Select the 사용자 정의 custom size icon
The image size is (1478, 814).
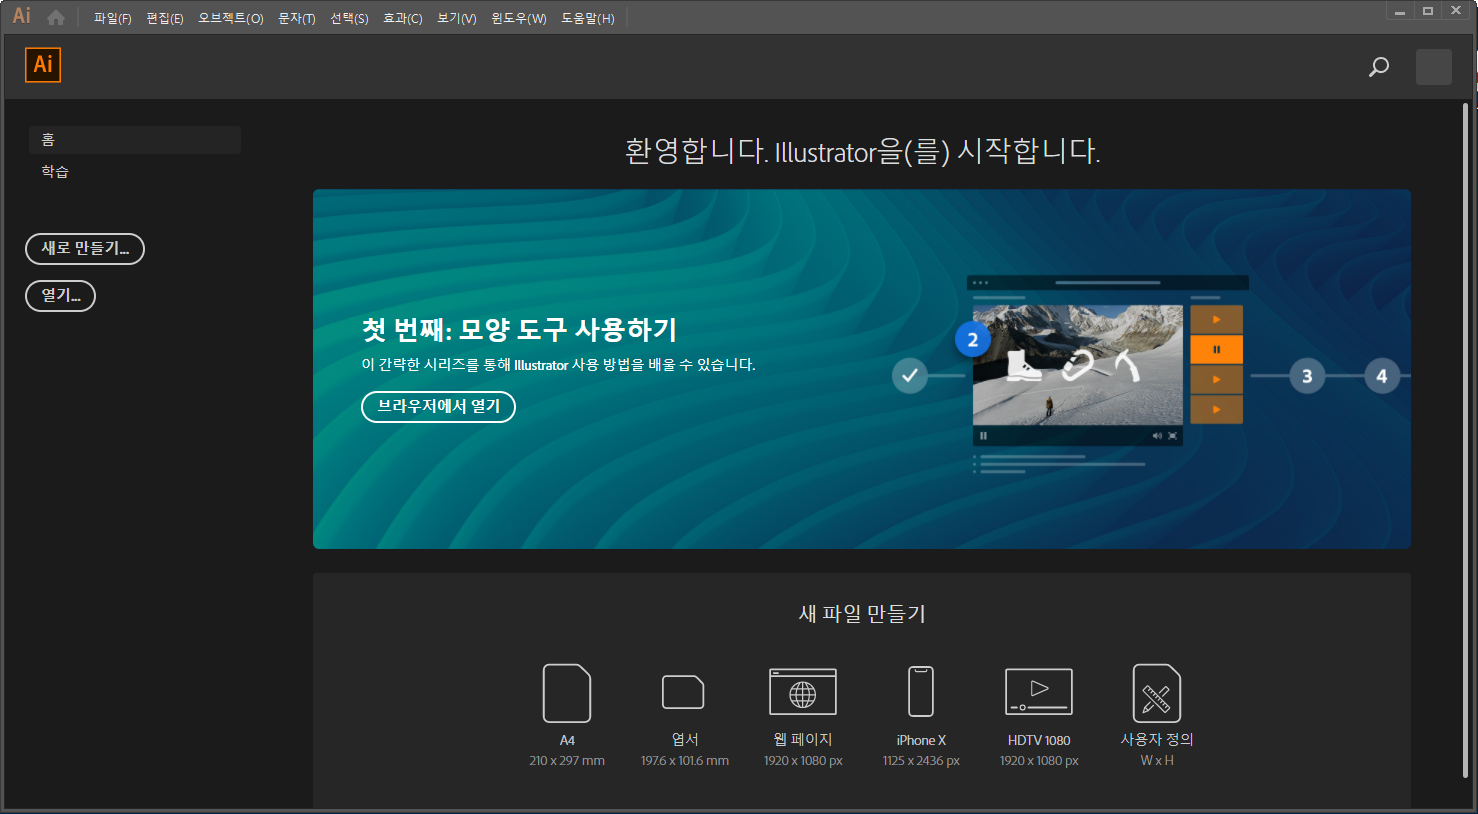pos(1157,693)
